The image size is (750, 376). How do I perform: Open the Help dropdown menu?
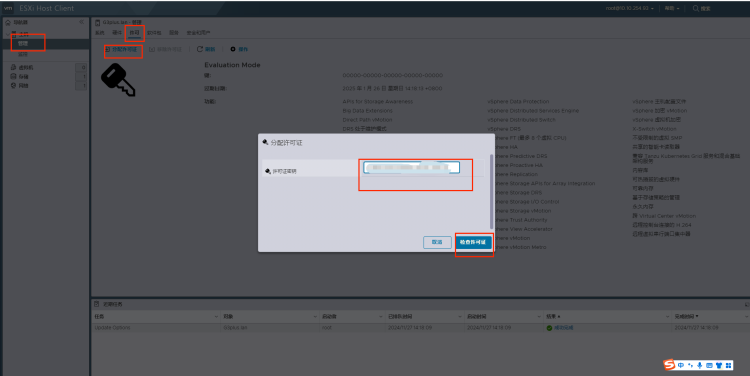point(672,9)
